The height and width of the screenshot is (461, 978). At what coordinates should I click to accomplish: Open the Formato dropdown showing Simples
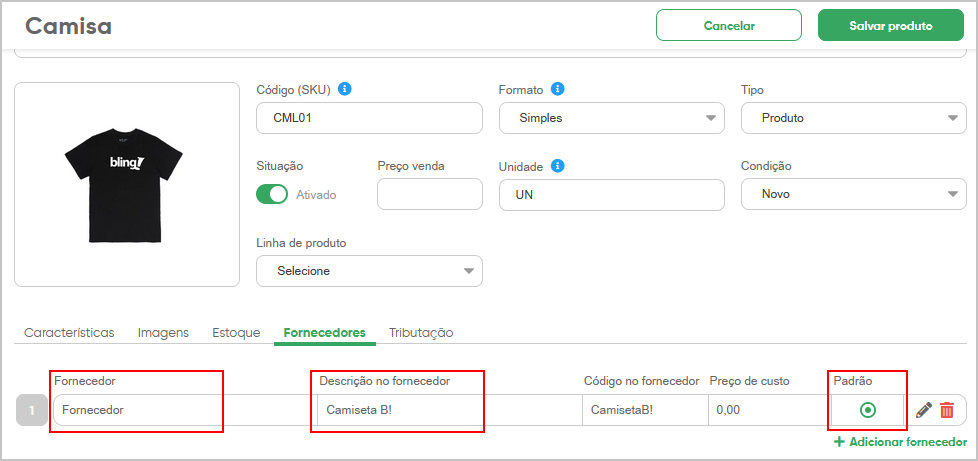(x=612, y=118)
